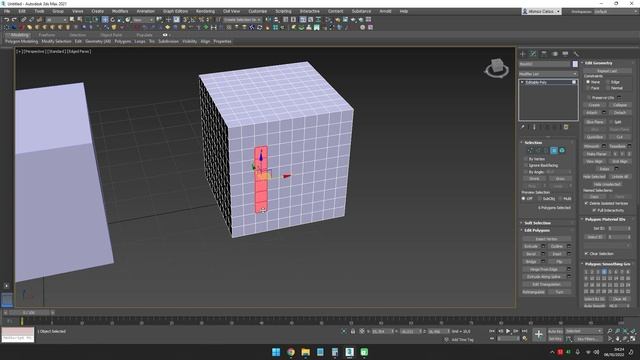
Task: Enable By Vertex checkbox
Action: 526,159
